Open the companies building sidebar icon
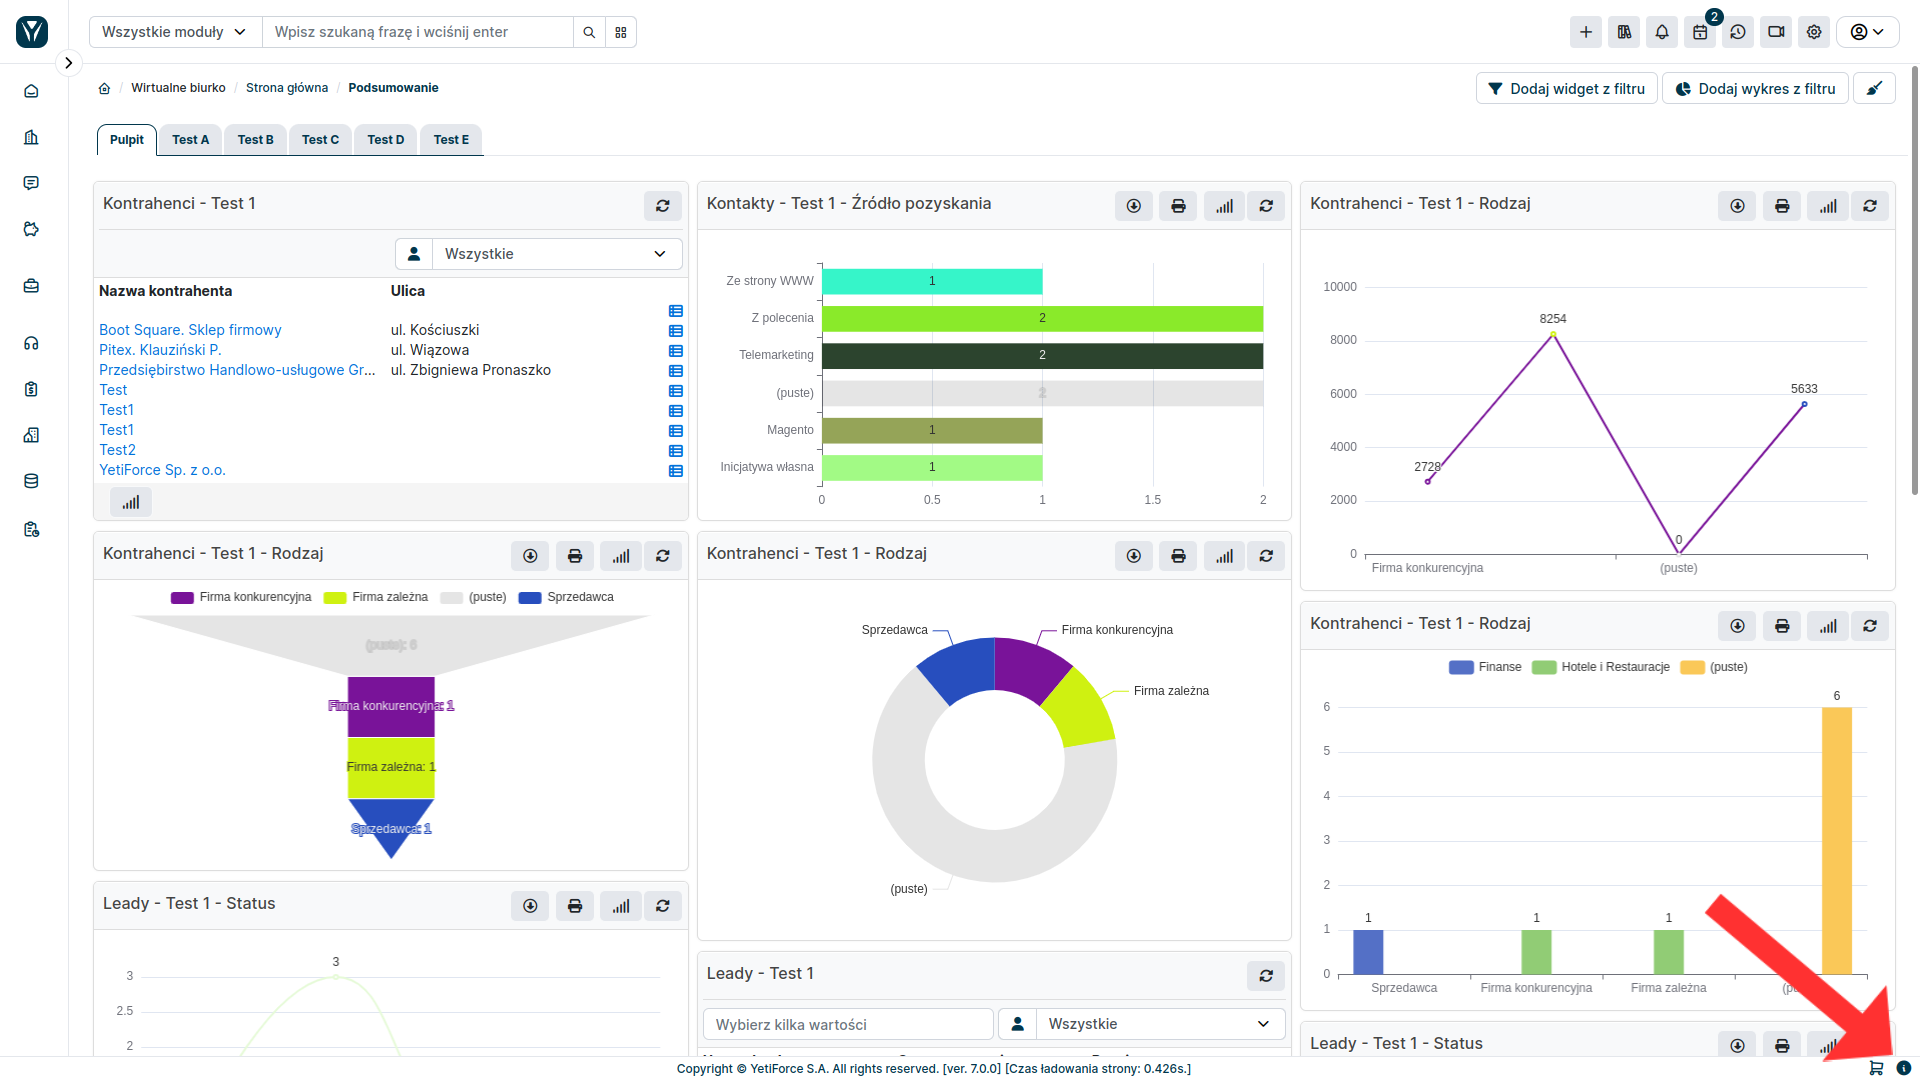Image resolution: width=1920 pixels, height=1080 pixels. (x=31, y=137)
